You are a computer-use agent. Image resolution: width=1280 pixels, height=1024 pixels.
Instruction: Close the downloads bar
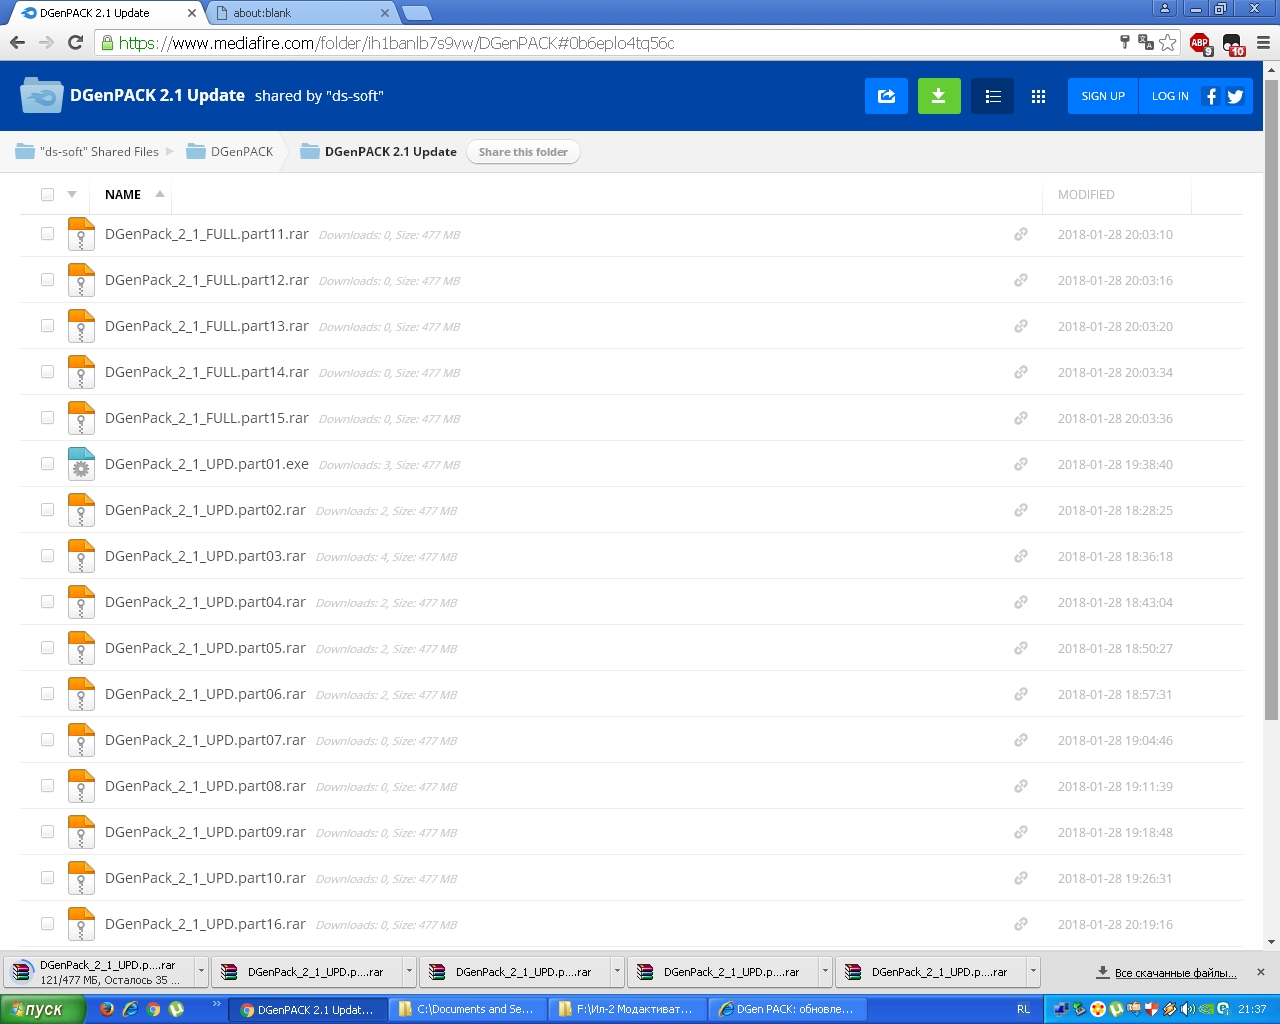point(1261,972)
